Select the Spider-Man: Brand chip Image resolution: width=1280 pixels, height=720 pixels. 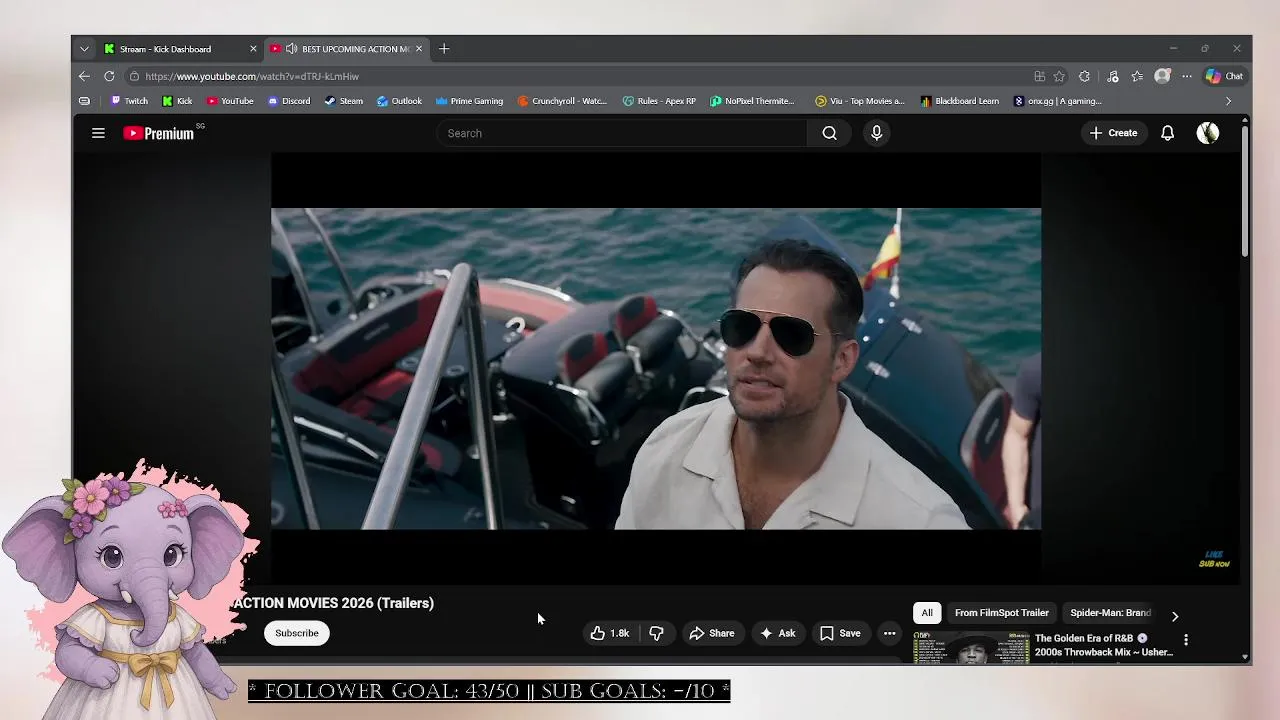pyautogui.click(x=1110, y=613)
